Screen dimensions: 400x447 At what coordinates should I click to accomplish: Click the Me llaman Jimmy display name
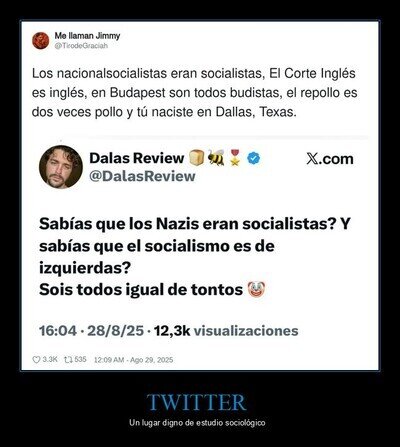pyautogui.click(x=87, y=36)
